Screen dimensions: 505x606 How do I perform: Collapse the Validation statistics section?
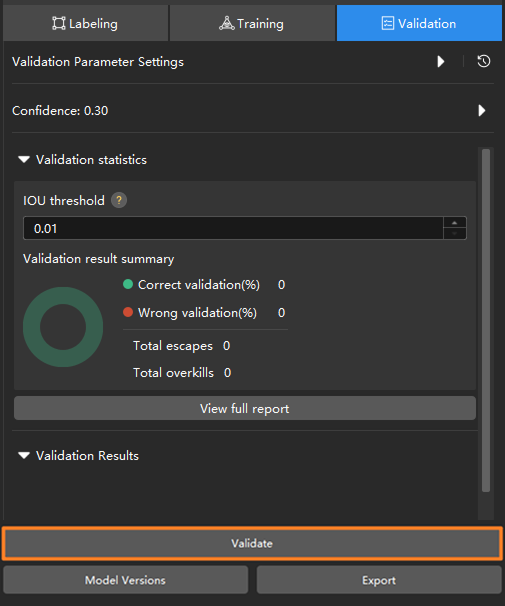pos(24,160)
